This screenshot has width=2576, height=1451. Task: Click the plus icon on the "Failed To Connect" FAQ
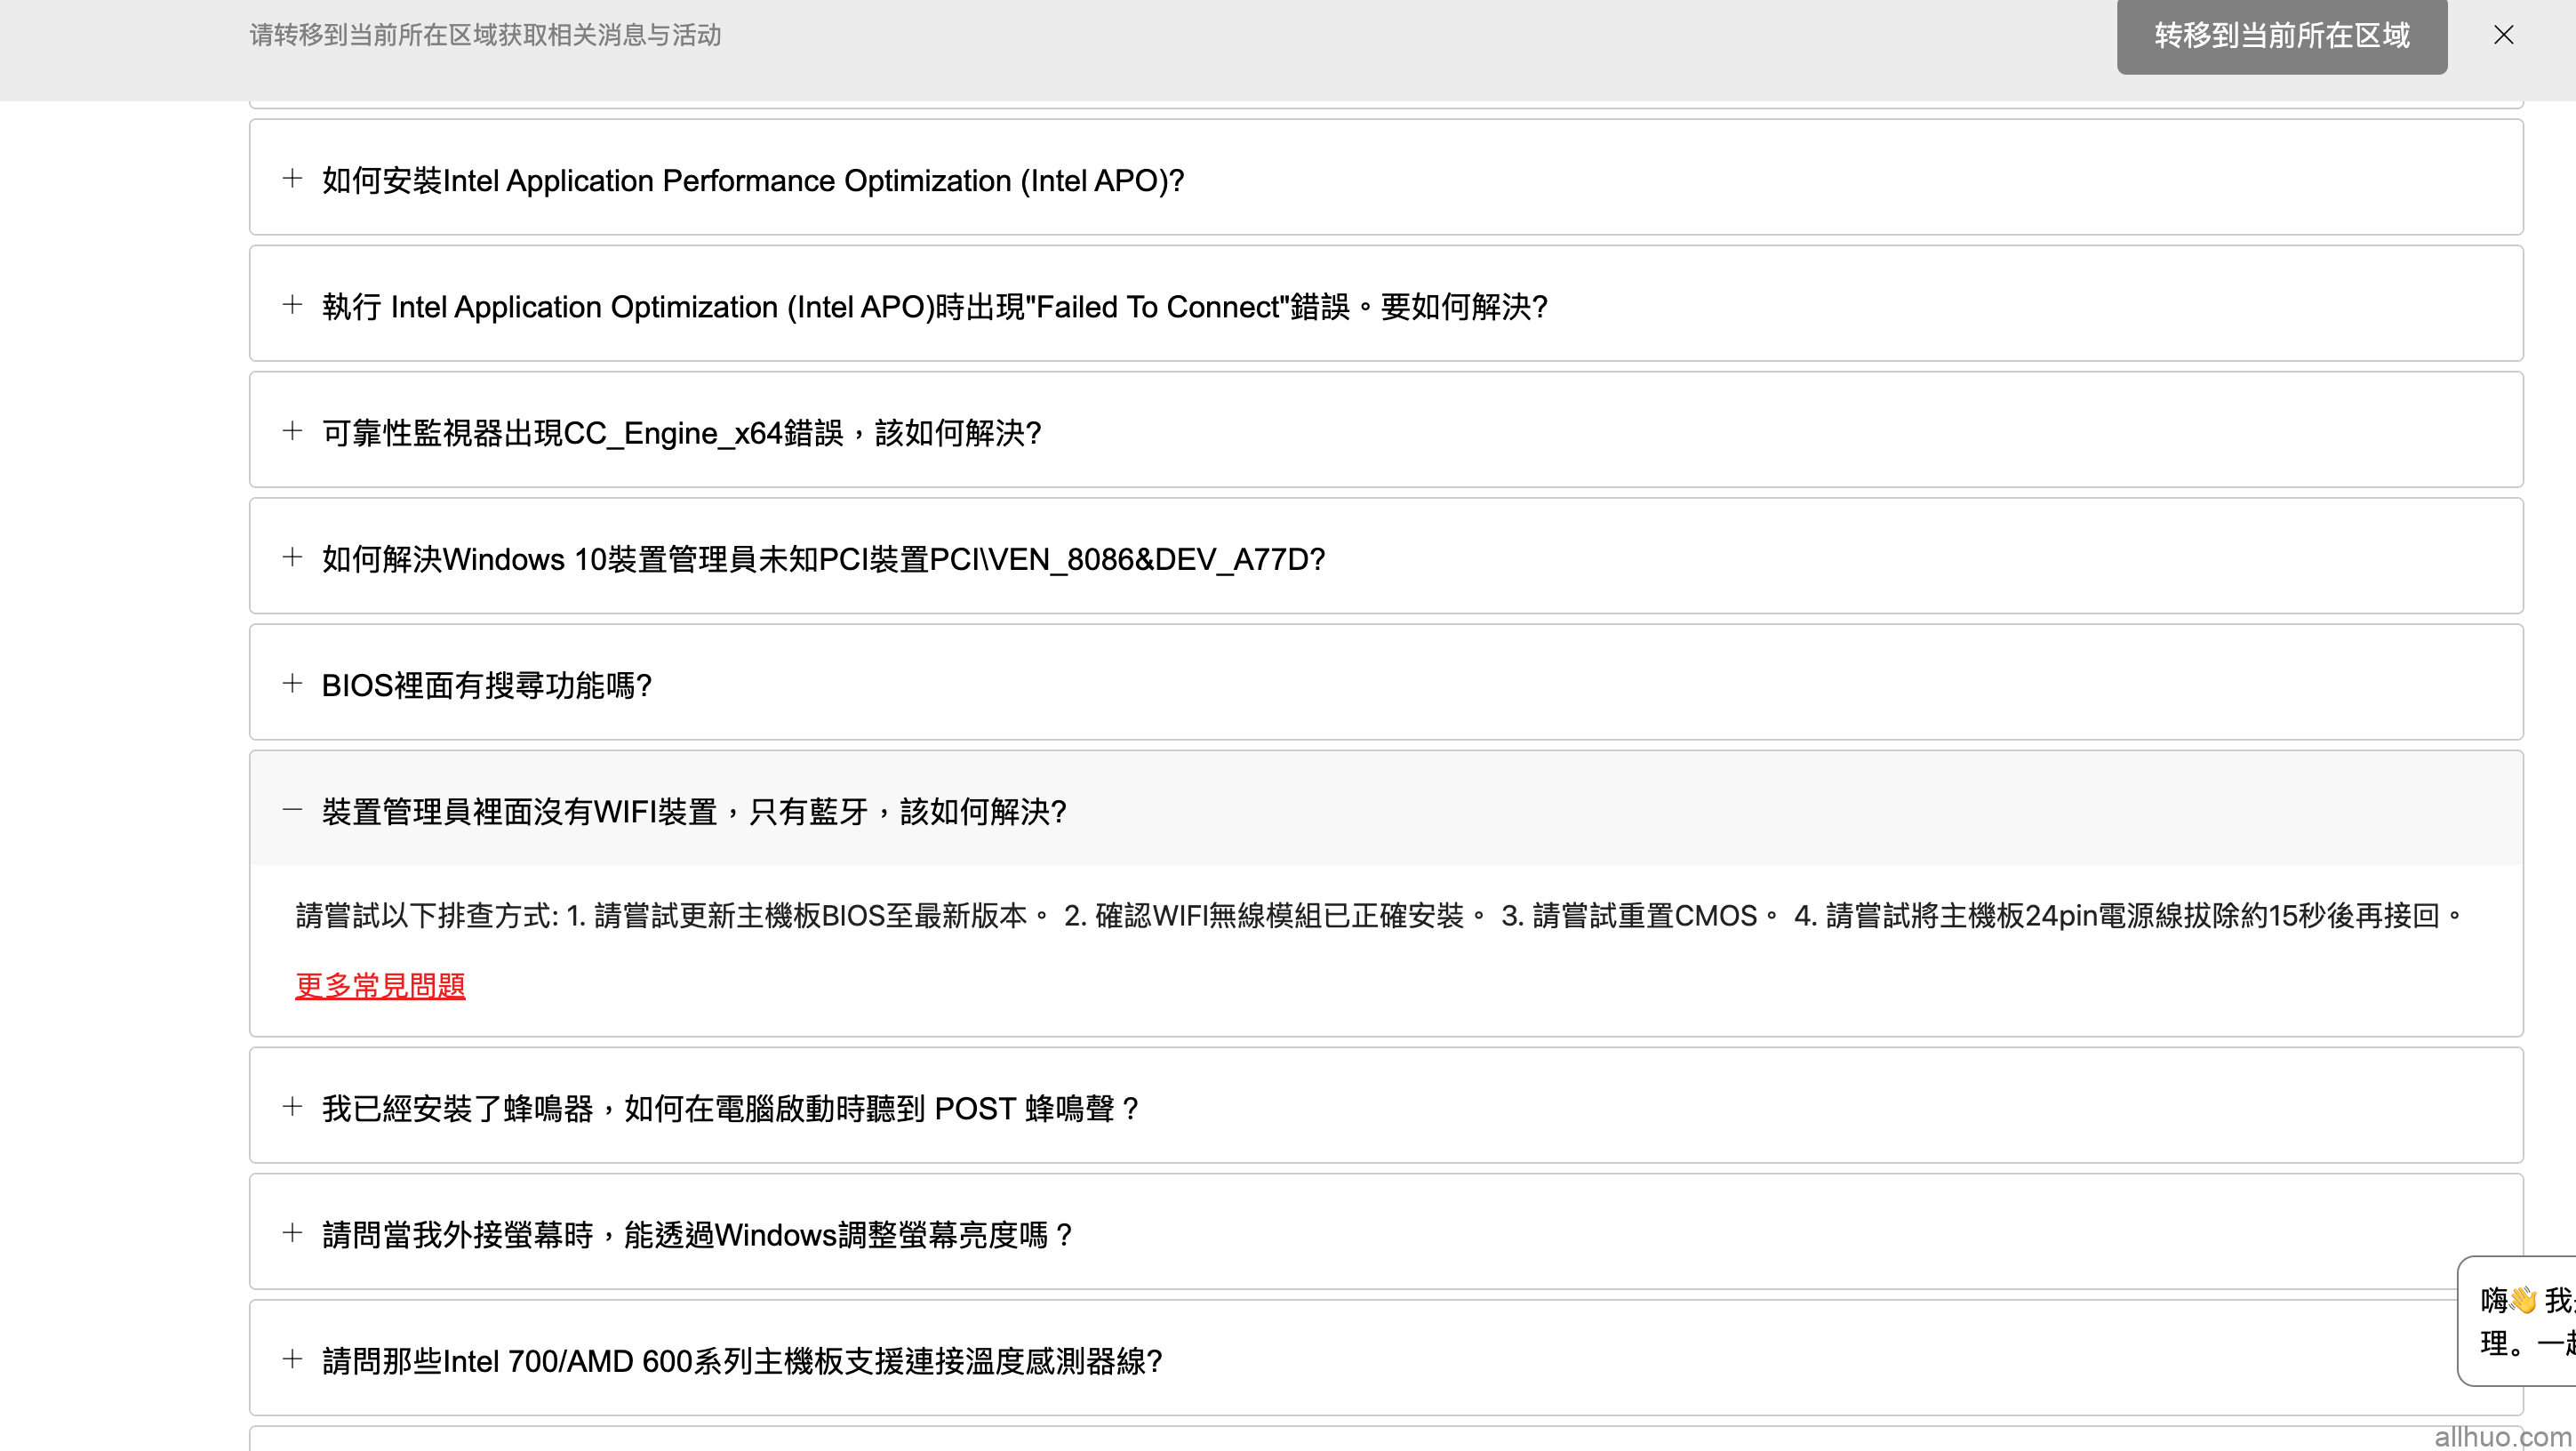point(292,304)
